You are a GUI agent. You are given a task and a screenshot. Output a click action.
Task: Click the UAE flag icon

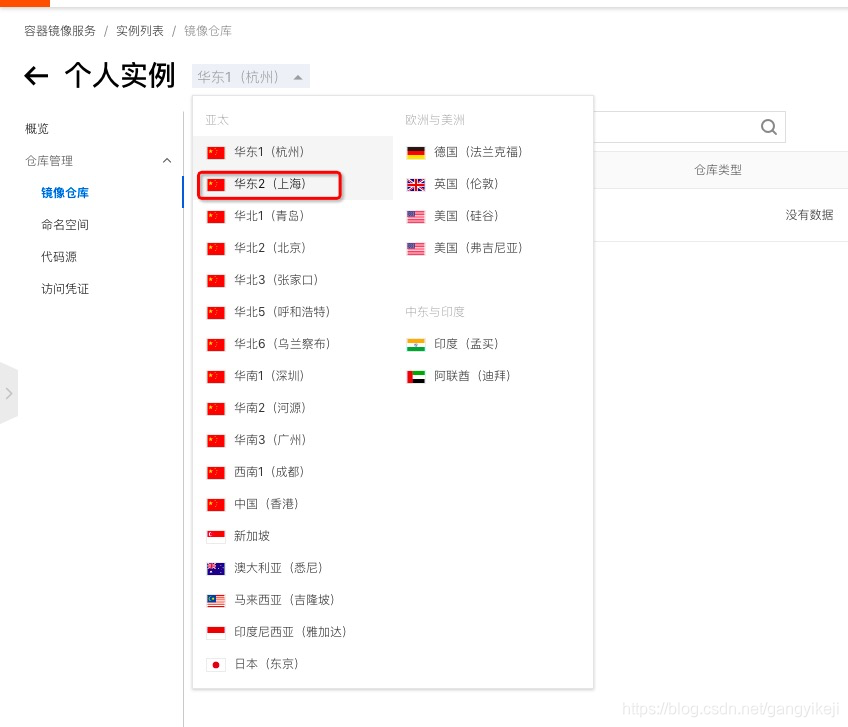click(416, 376)
